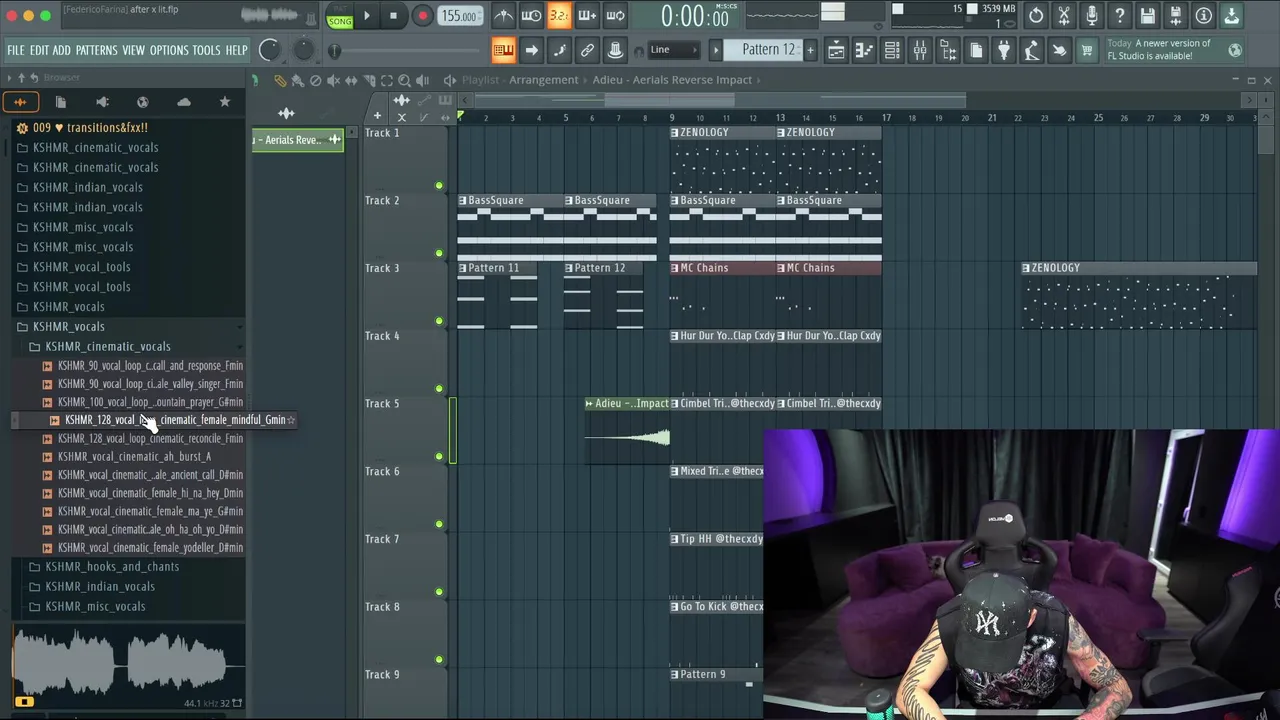The width and height of the screenshot is (1280, 720).
Task: Select the Slip tool in playlist toolbar
Action: tap(351, 81)
